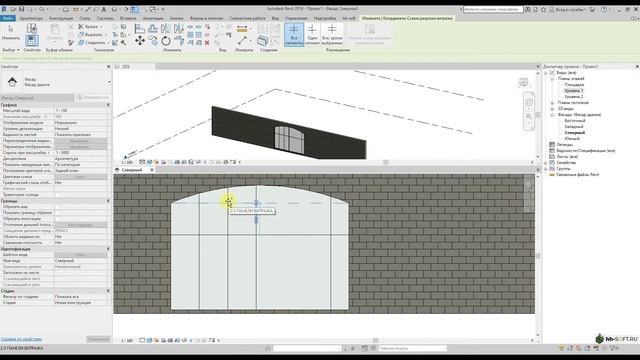The image size is (640, 360).
Task: Collapse the Views (all) tree node
Action: tap(546, 73)
